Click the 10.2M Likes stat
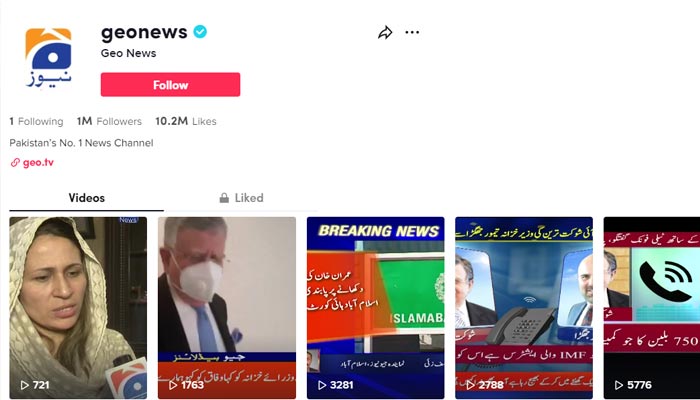This screenshot has height=400, width=700. point(186,121)
